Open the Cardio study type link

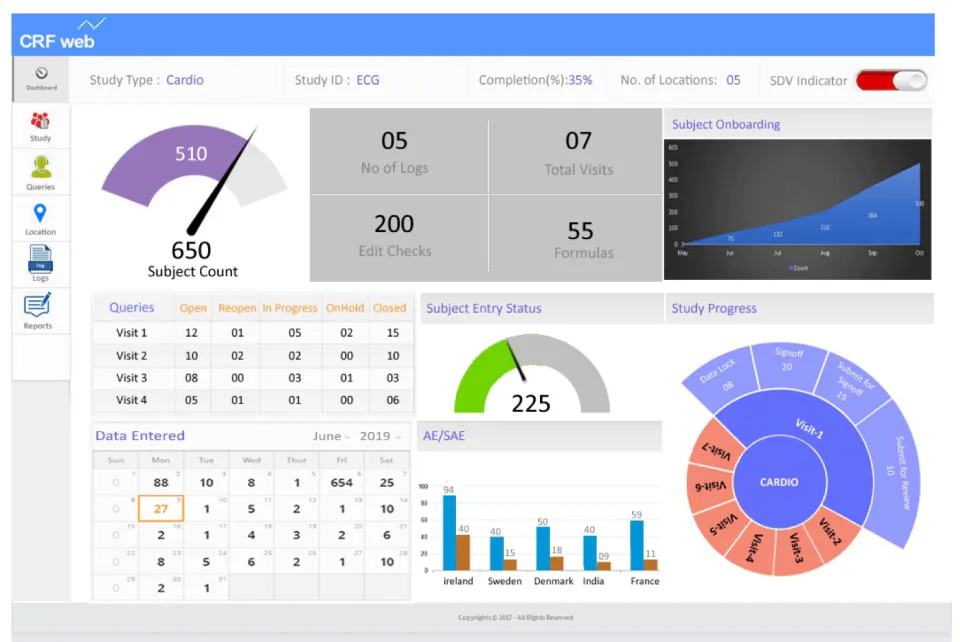185,80
